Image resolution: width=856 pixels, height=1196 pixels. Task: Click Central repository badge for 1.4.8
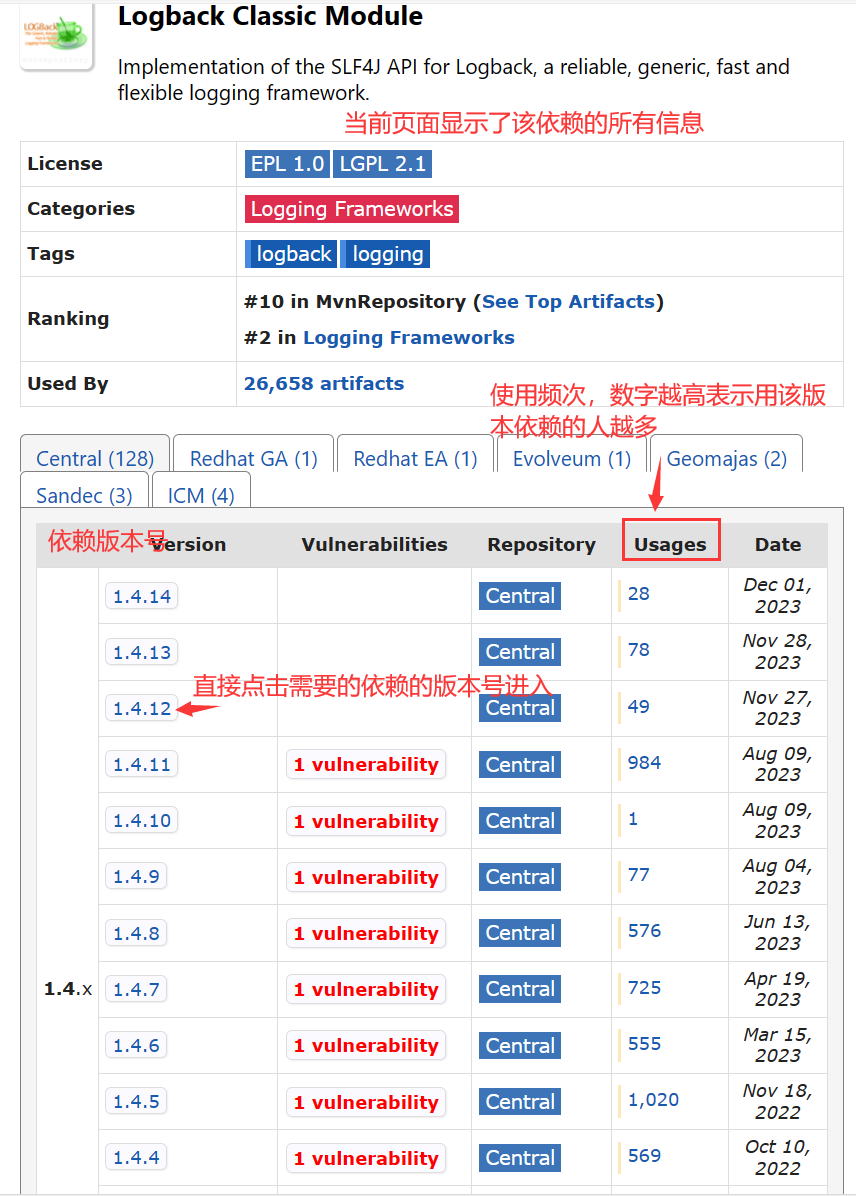click(x=520, y=933)
